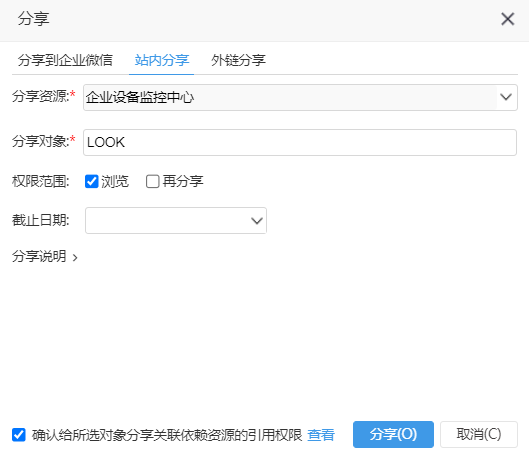Expand the 截止日期 dropdown arrow

(257, 221)
